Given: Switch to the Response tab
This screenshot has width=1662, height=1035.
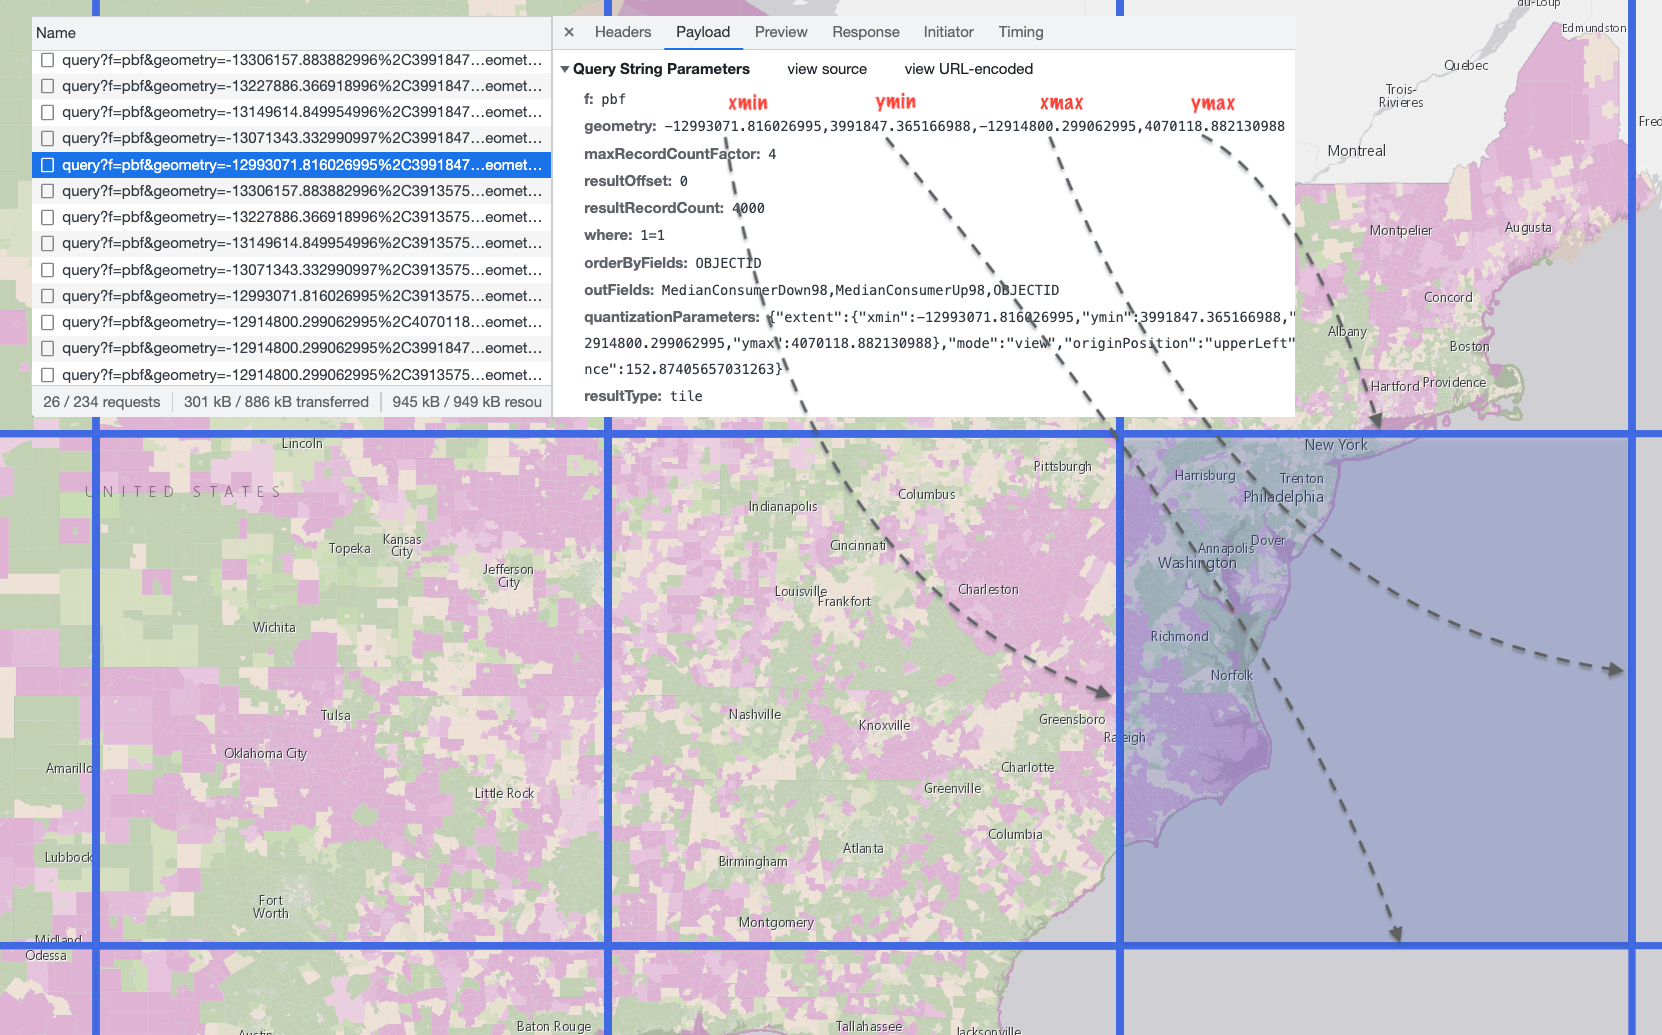Looking at the screenshot, I should click(x=866, y=32).
